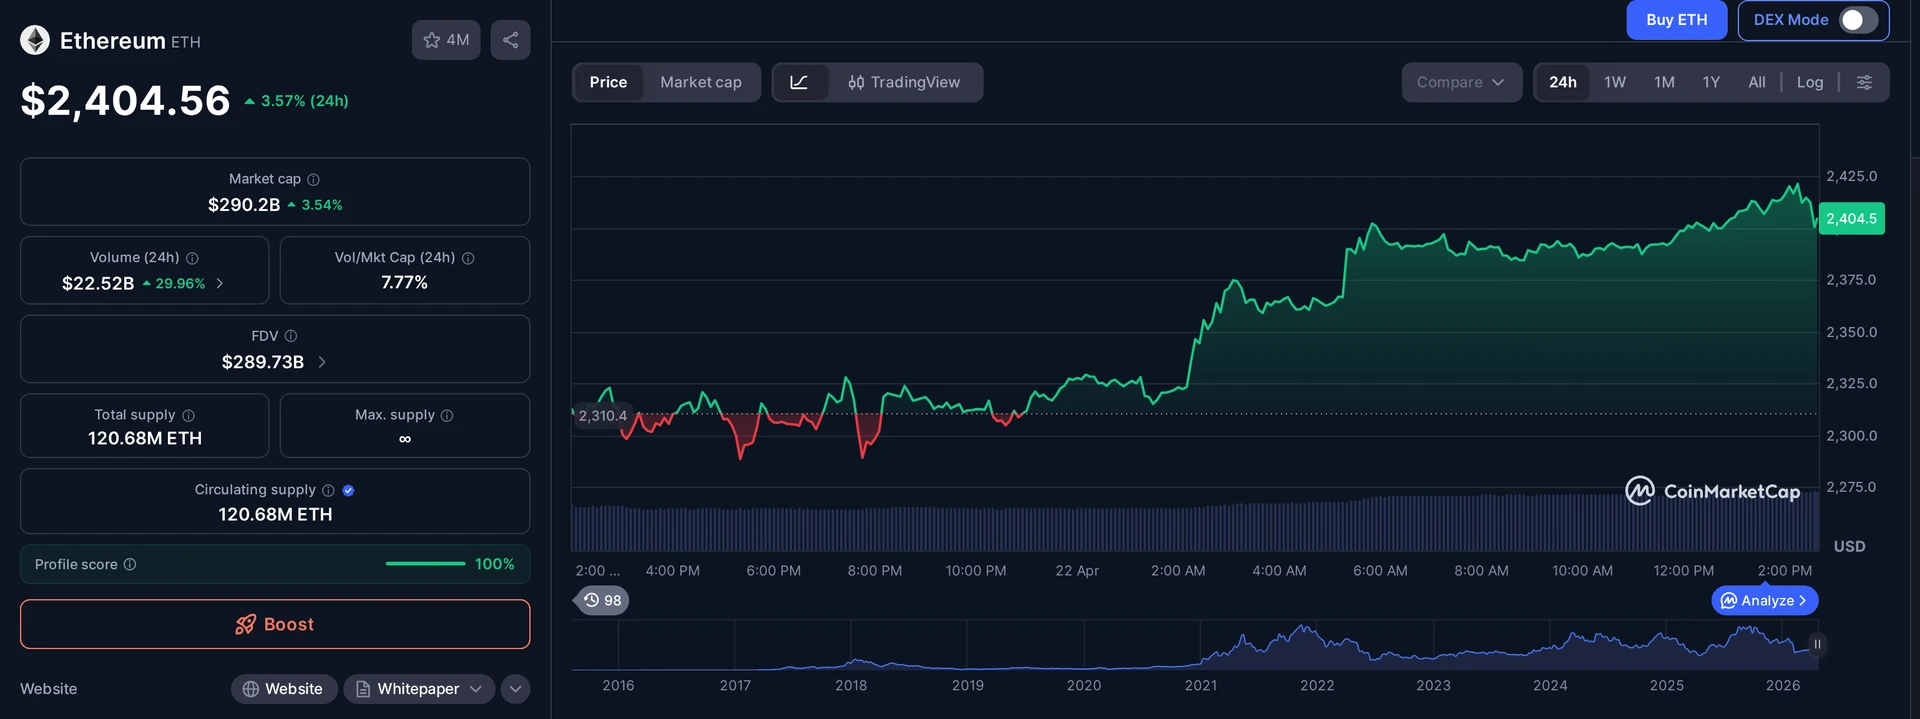Viewport: 1920px width, 719px height.
Task: Open the Volume (24h) info icon
Action: pos(192,258)
